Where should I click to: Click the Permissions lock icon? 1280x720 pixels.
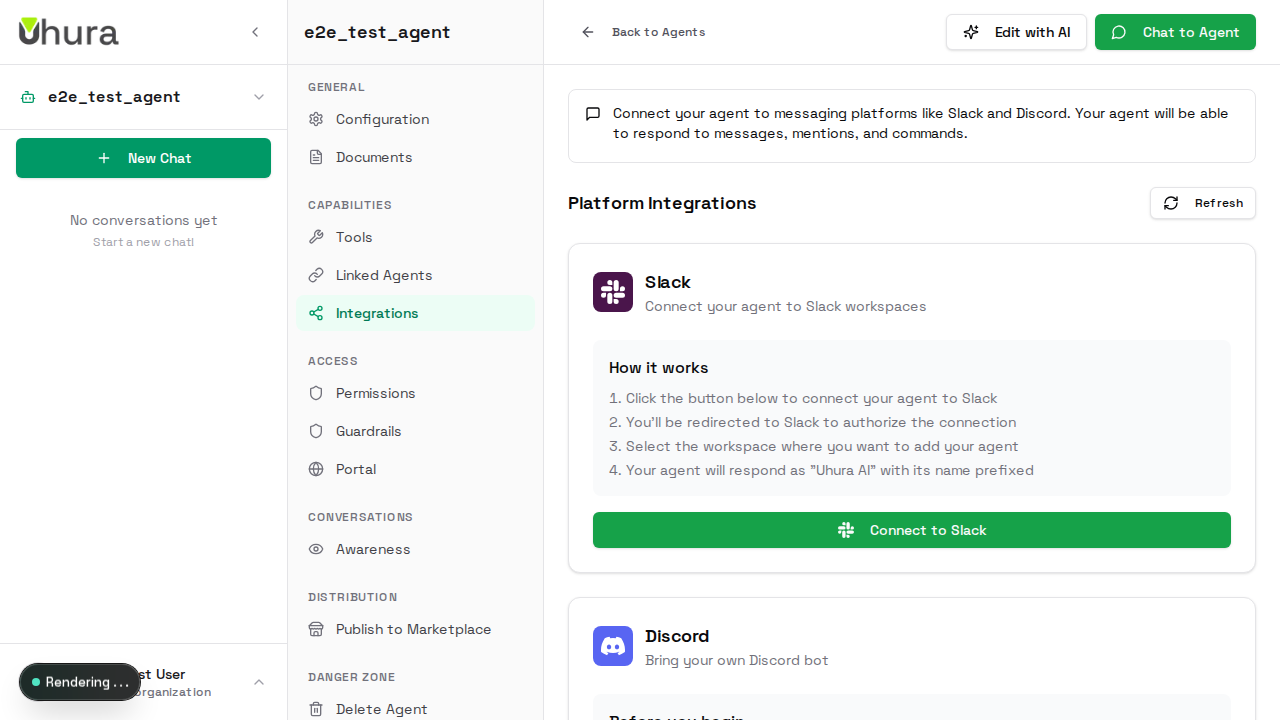315,393
